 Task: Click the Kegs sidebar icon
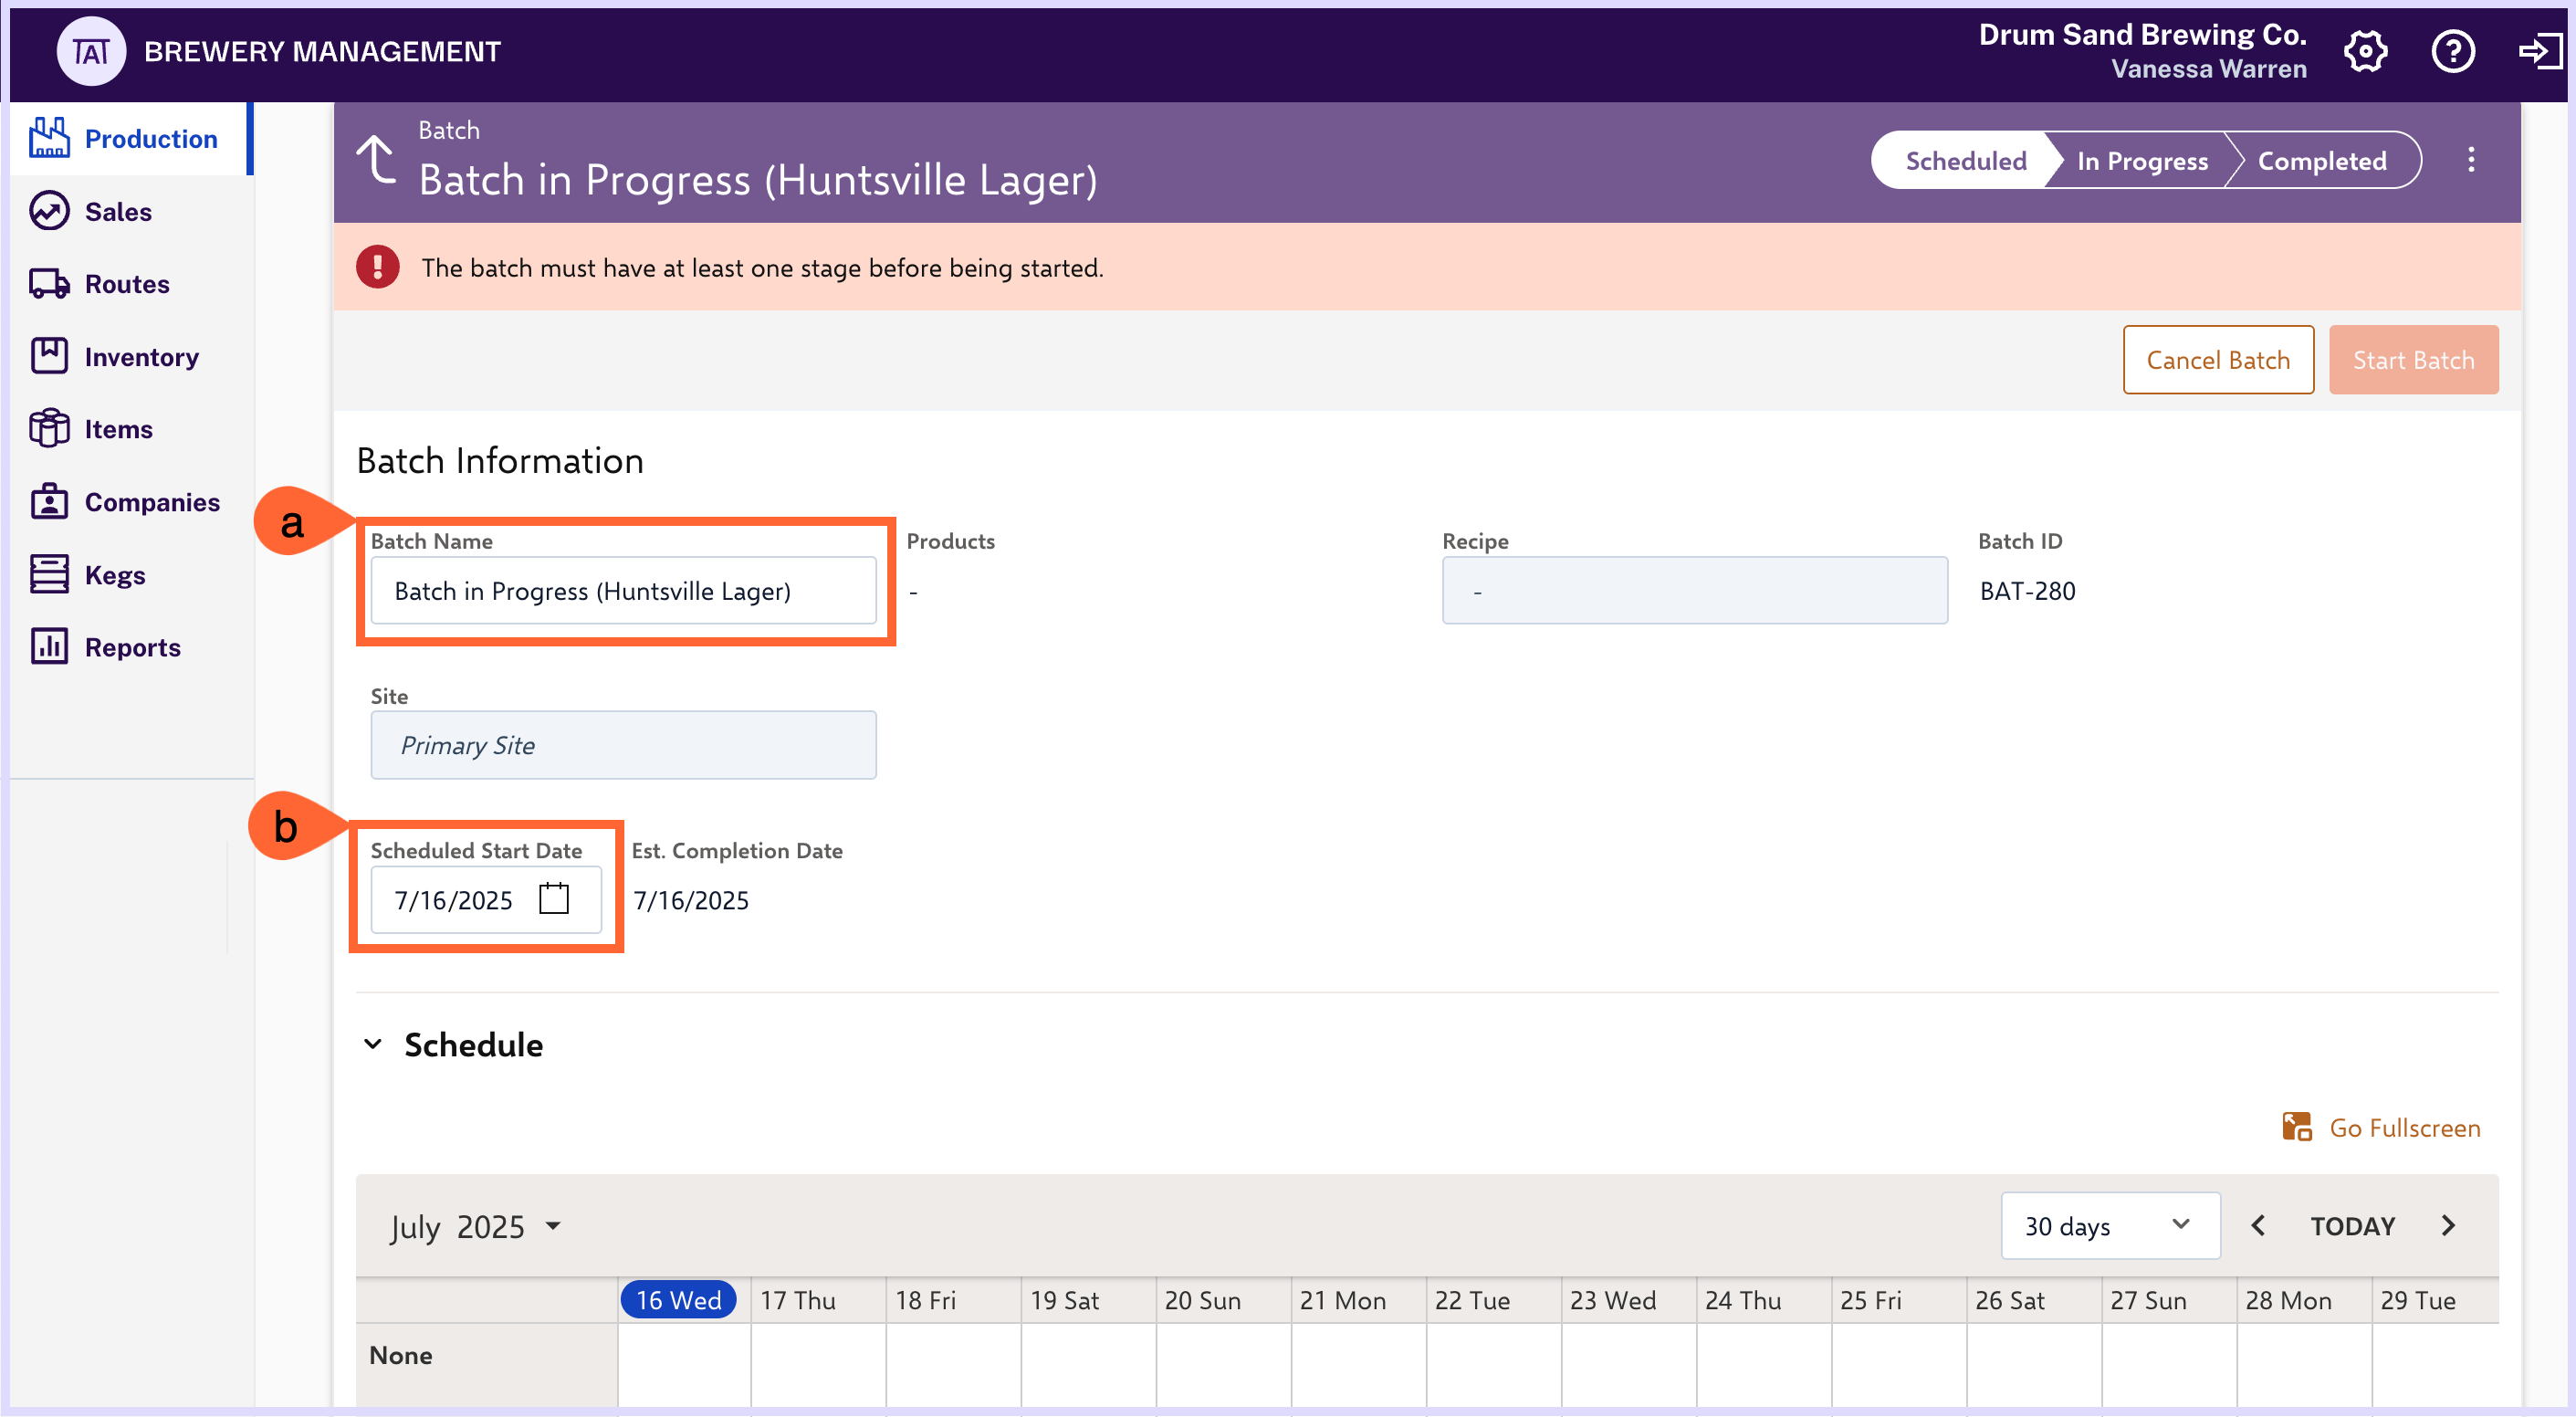coord(49,574)
